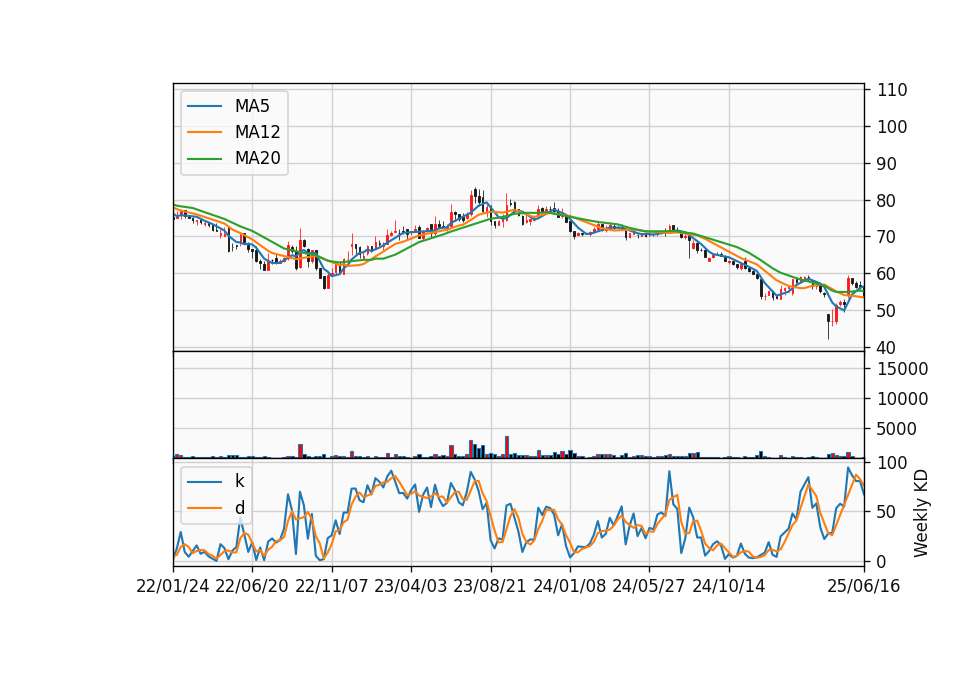Viewport: 960px width, 690px height.
Task: Click the 80 price axis label
Action: [887, 201]
